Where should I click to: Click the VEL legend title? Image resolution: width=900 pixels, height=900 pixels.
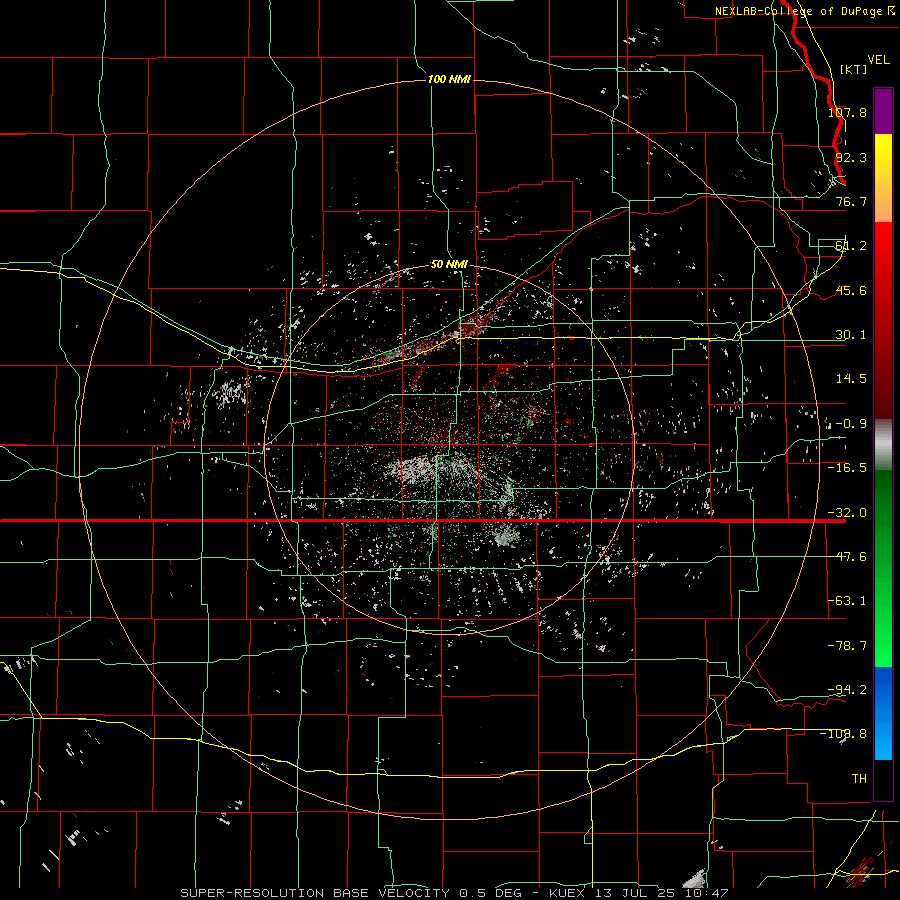pos(878,60)
